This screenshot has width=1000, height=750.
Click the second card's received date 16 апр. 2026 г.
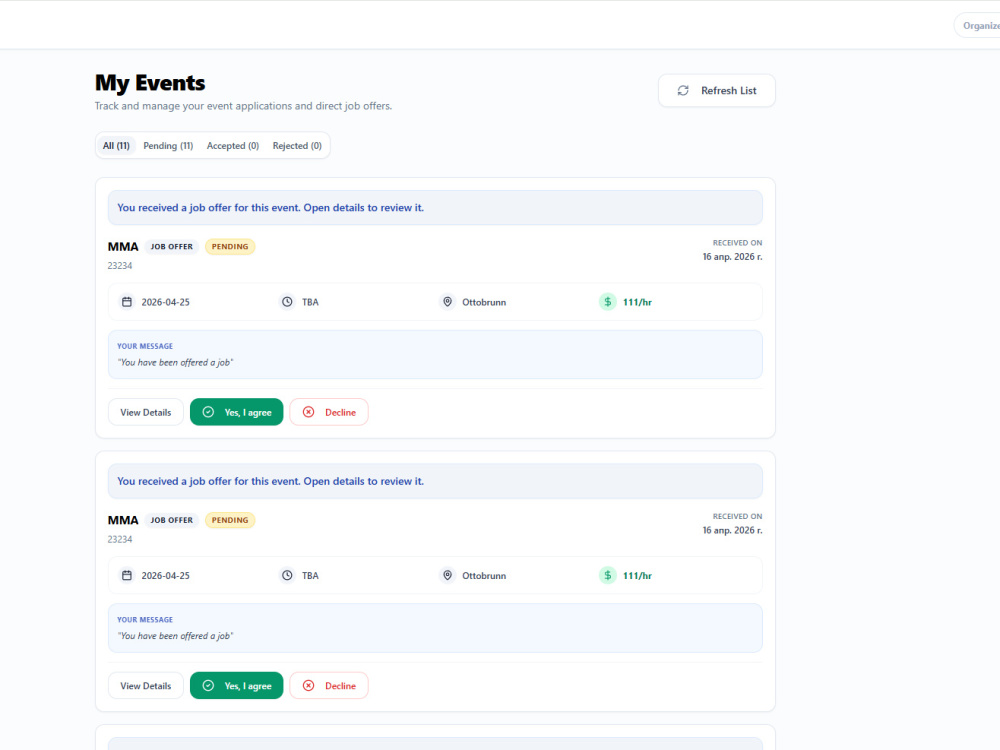[732, 531]
